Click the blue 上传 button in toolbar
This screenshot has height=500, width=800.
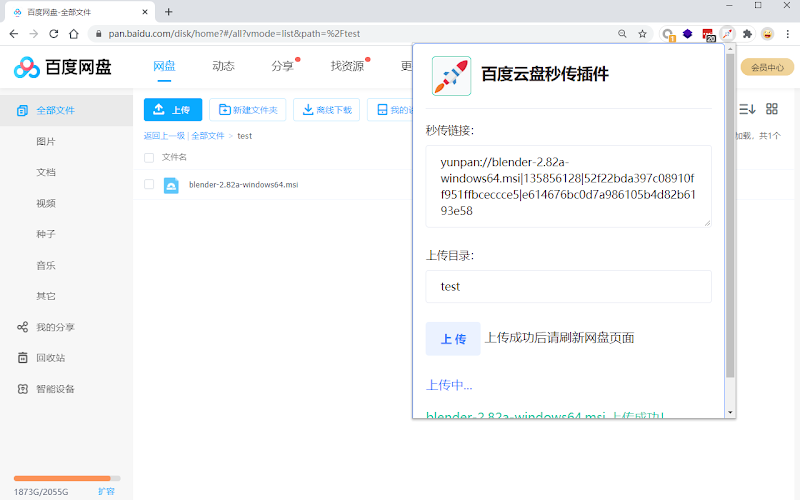(x=173, y=110)
